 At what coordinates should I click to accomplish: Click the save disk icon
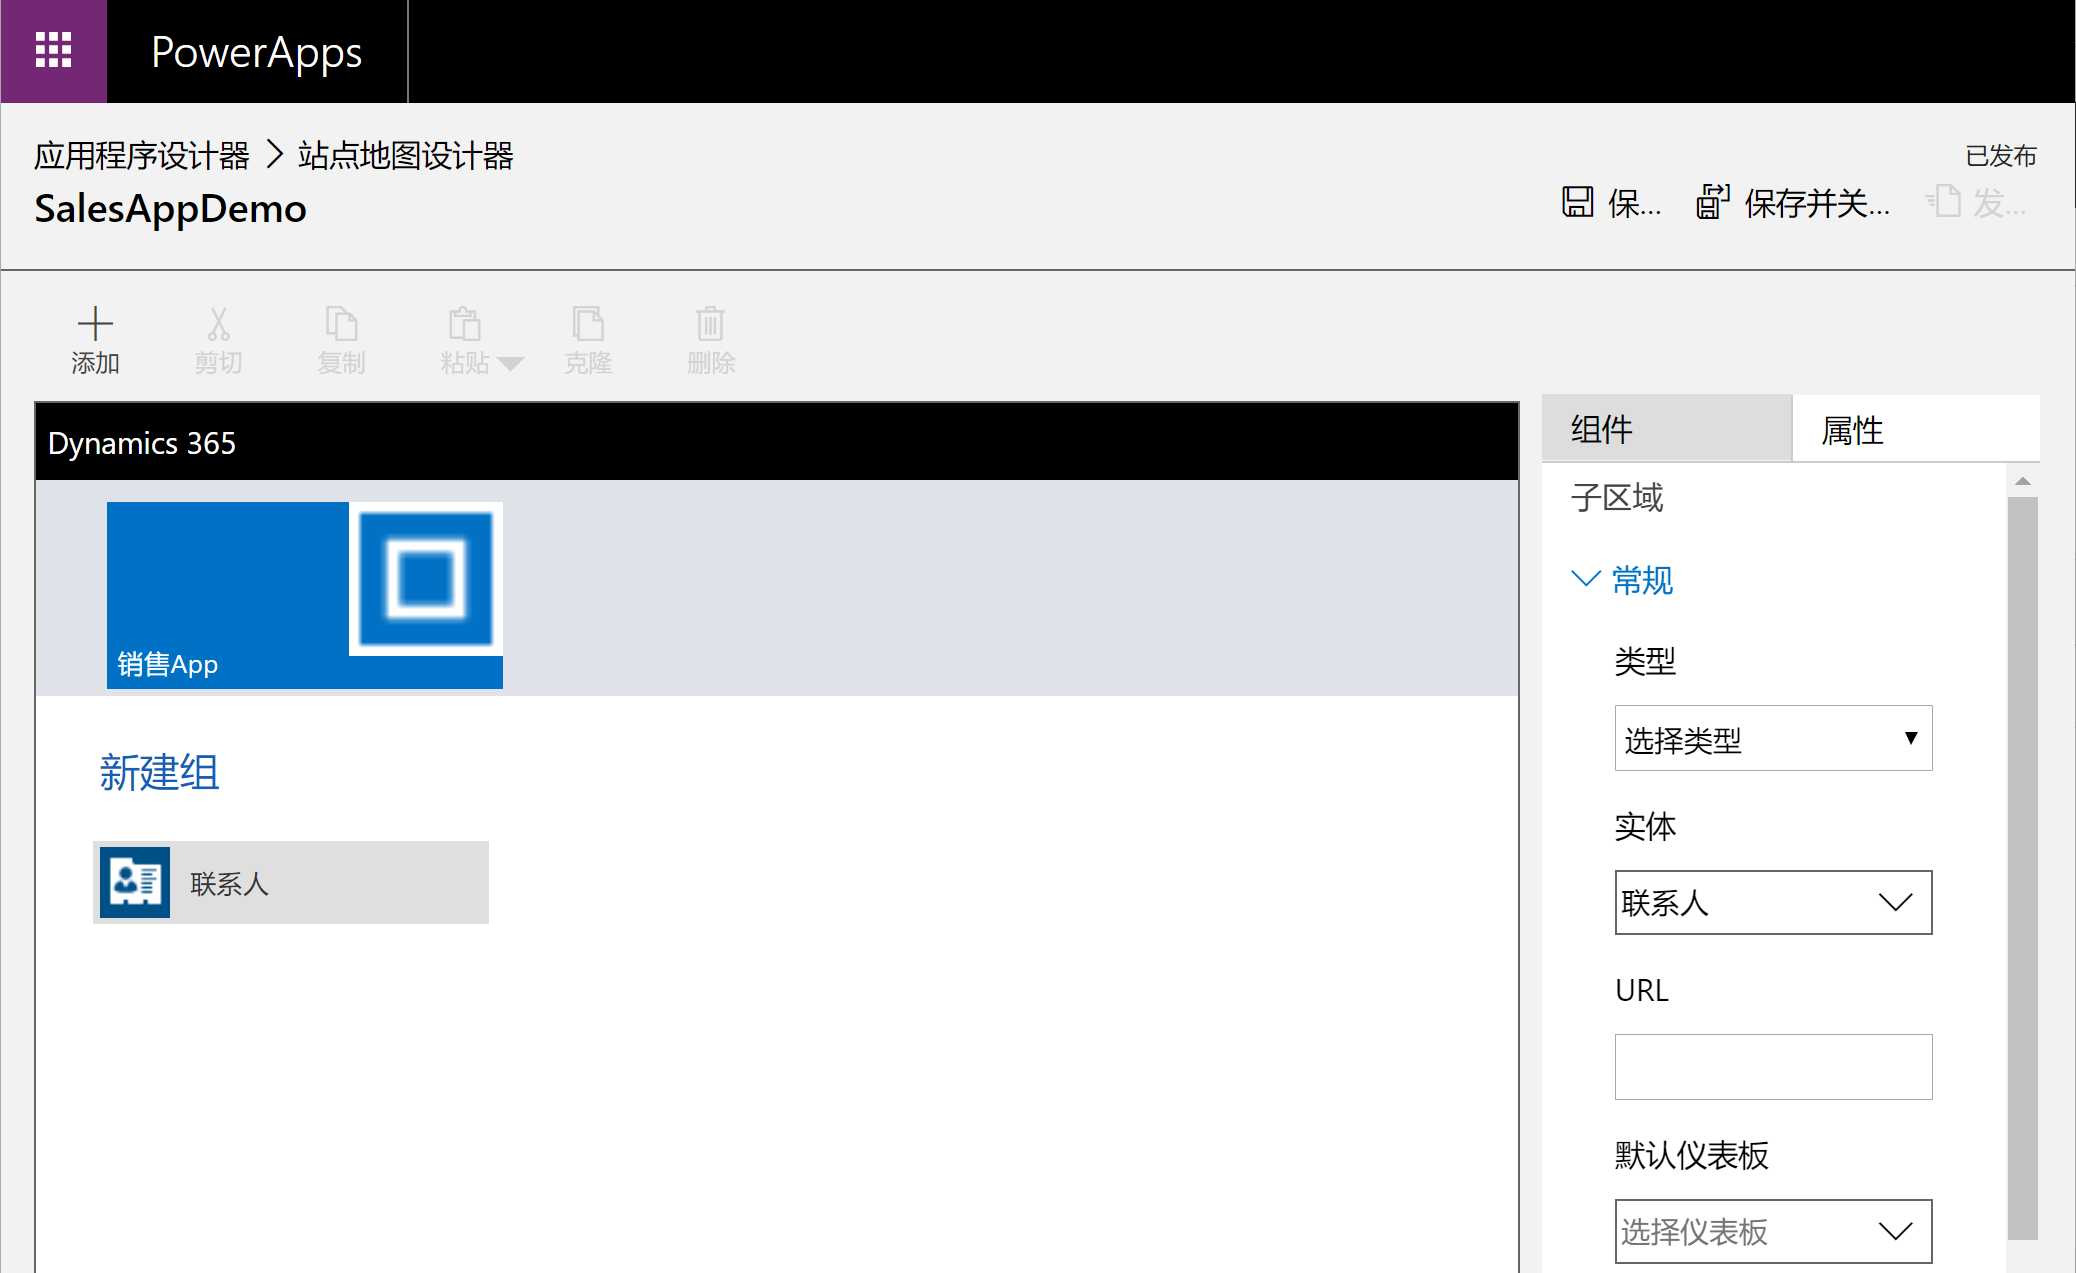(x=1578, y=202)
